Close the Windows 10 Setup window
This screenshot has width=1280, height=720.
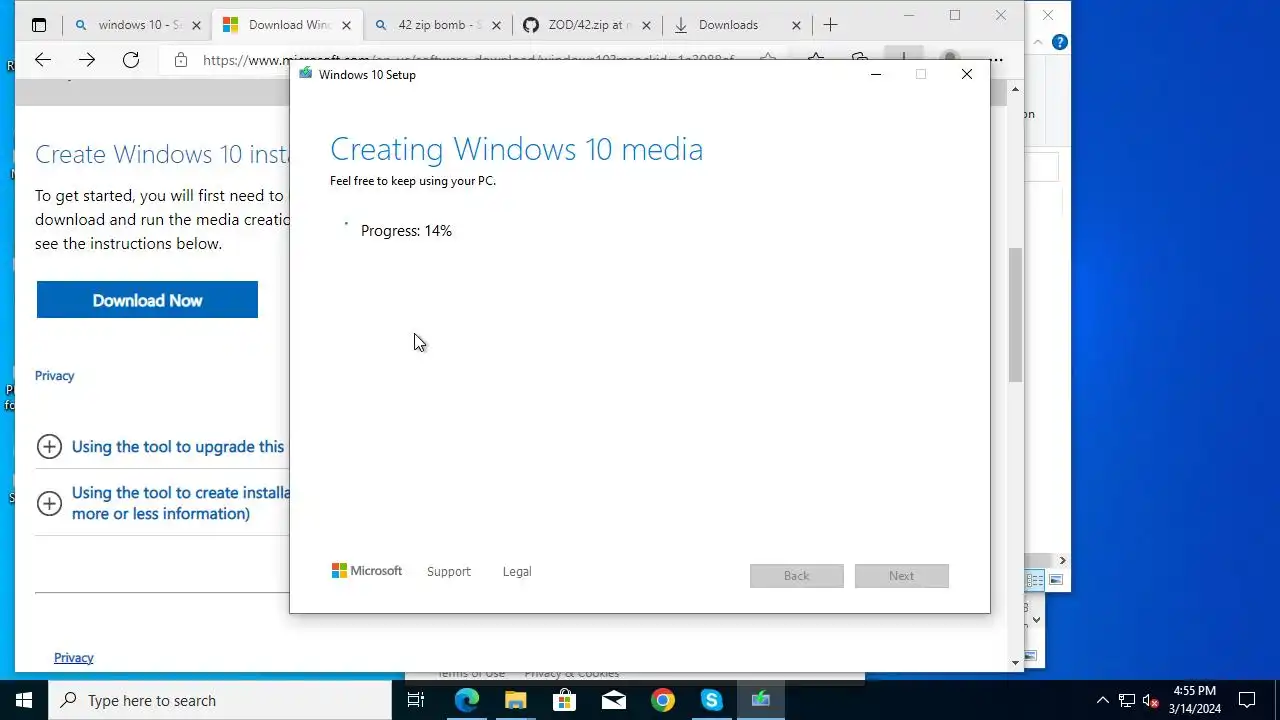[967, 74]
